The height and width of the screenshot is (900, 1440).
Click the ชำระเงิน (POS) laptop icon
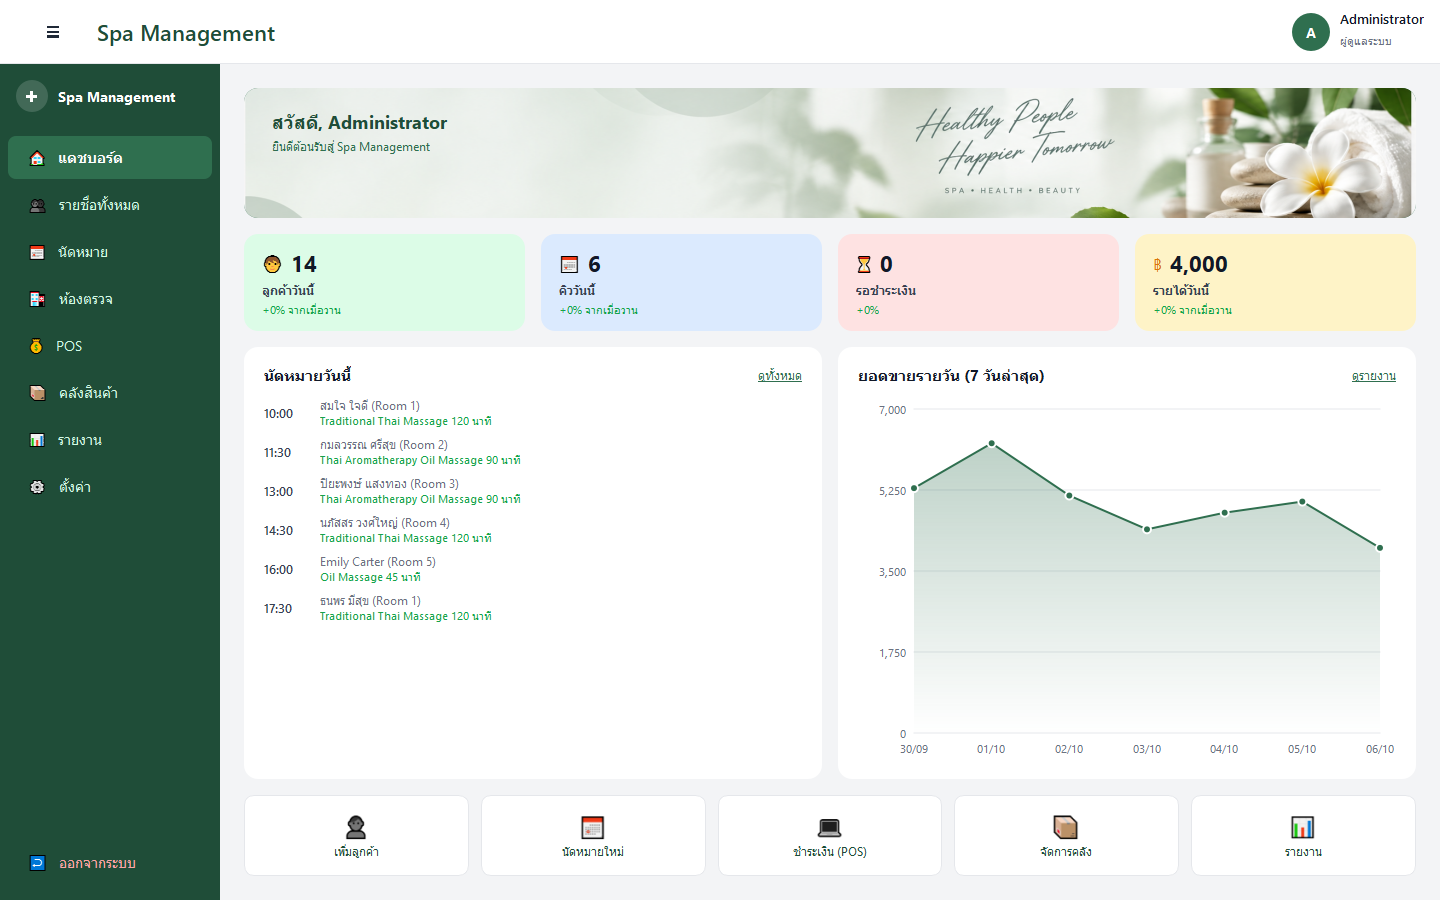click(x=830, y=827)
